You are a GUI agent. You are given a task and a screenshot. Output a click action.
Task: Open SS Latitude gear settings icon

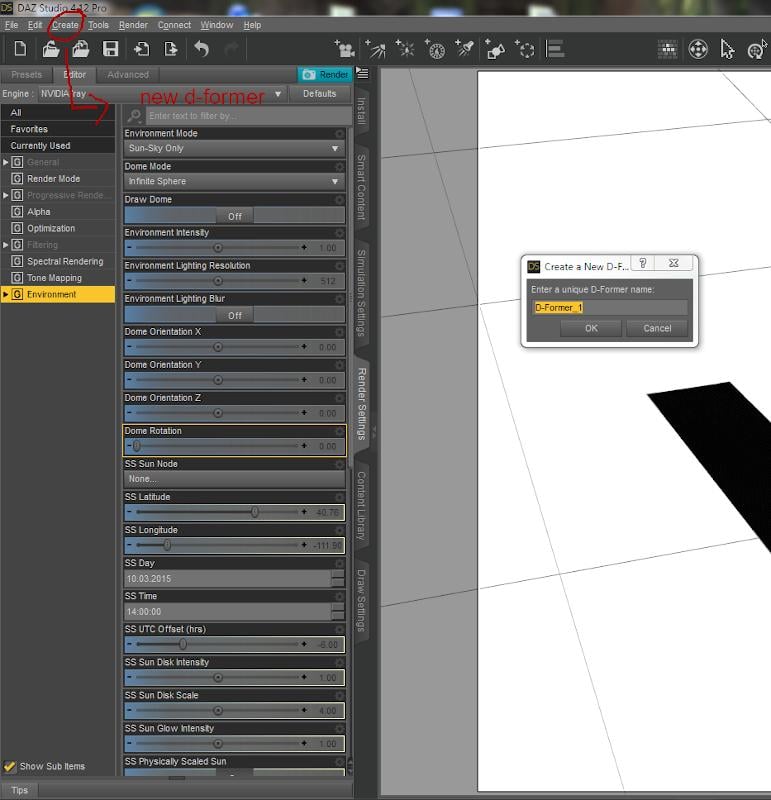click(339, 497)
